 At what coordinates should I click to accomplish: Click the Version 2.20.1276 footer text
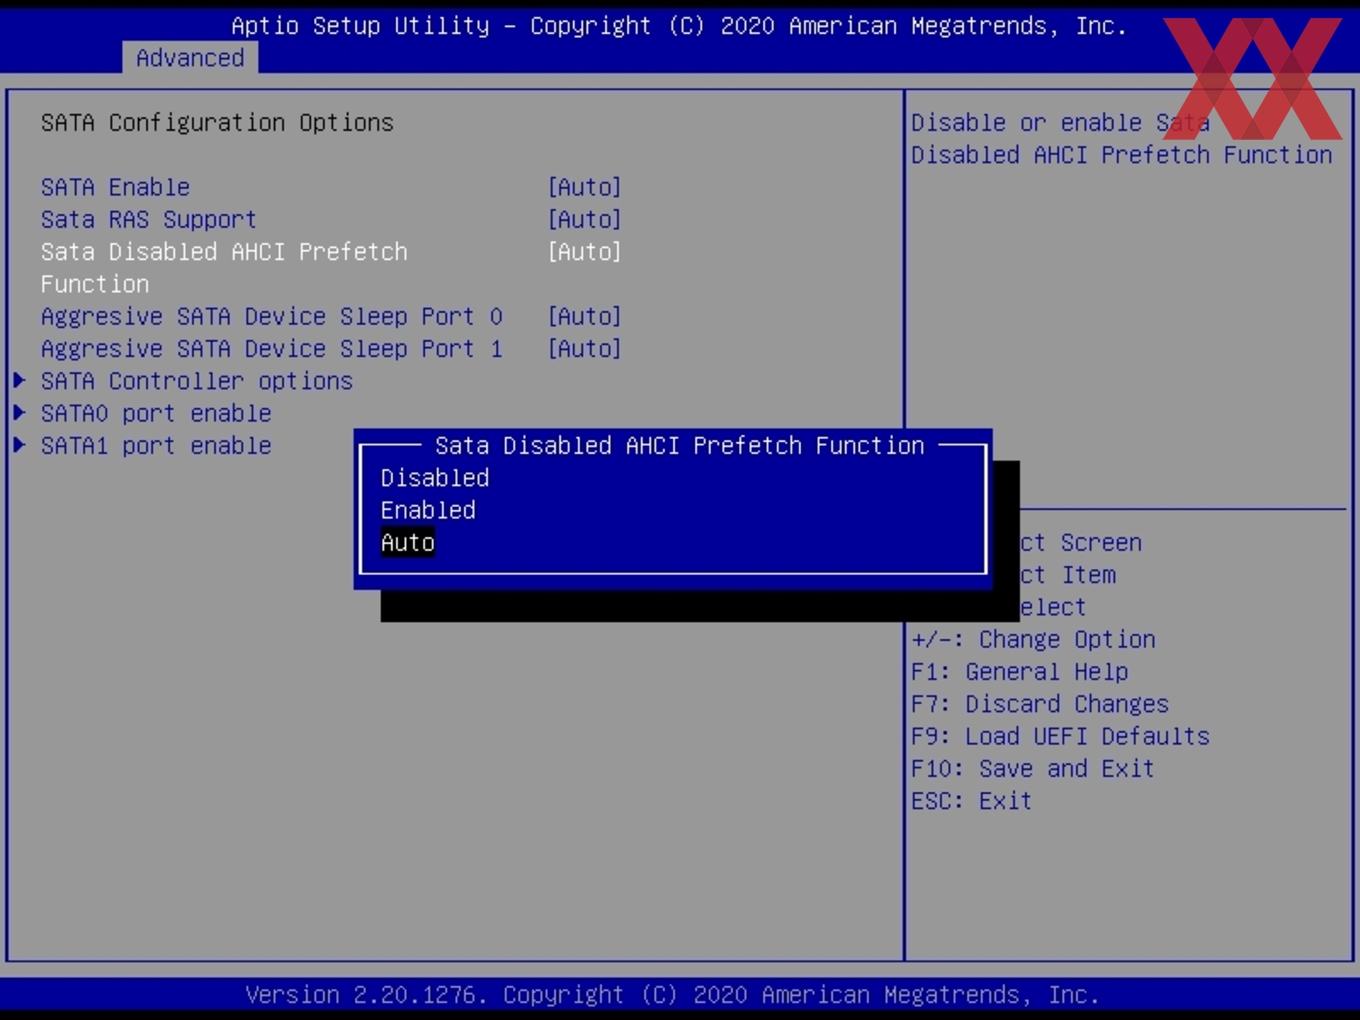(672, 994)
